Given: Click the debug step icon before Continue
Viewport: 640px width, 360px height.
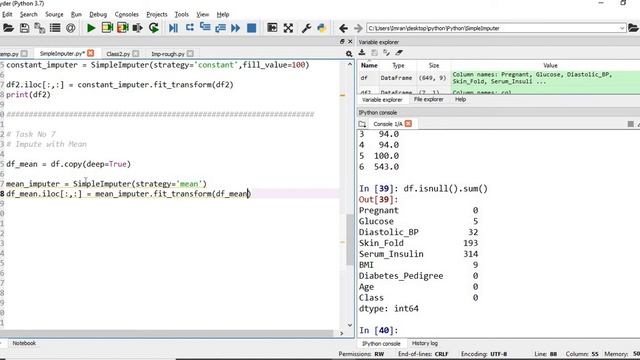Looking at the screenshot, I should 220,28.
